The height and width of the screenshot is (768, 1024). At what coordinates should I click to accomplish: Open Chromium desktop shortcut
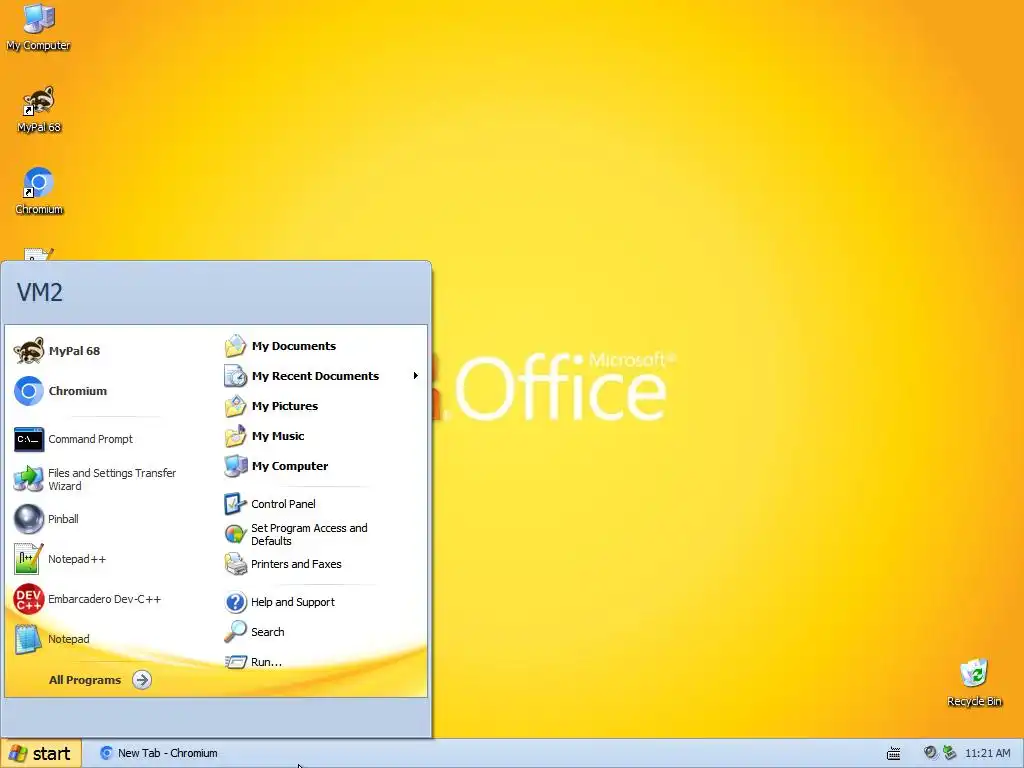tap(39, 191)
